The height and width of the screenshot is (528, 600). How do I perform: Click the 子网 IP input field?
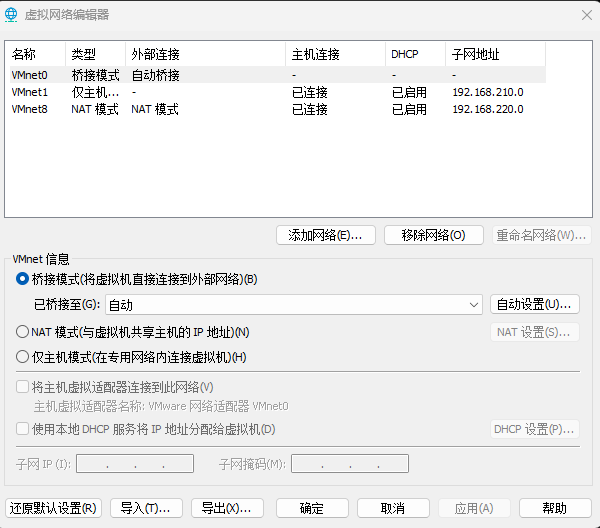pyautogui.click(x=135, y=464)
